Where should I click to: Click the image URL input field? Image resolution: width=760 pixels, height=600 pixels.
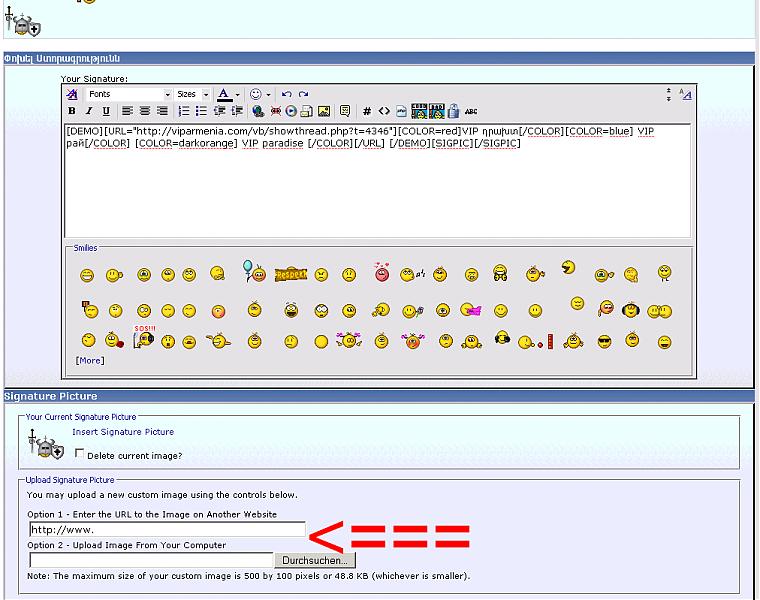click(166, 529)
